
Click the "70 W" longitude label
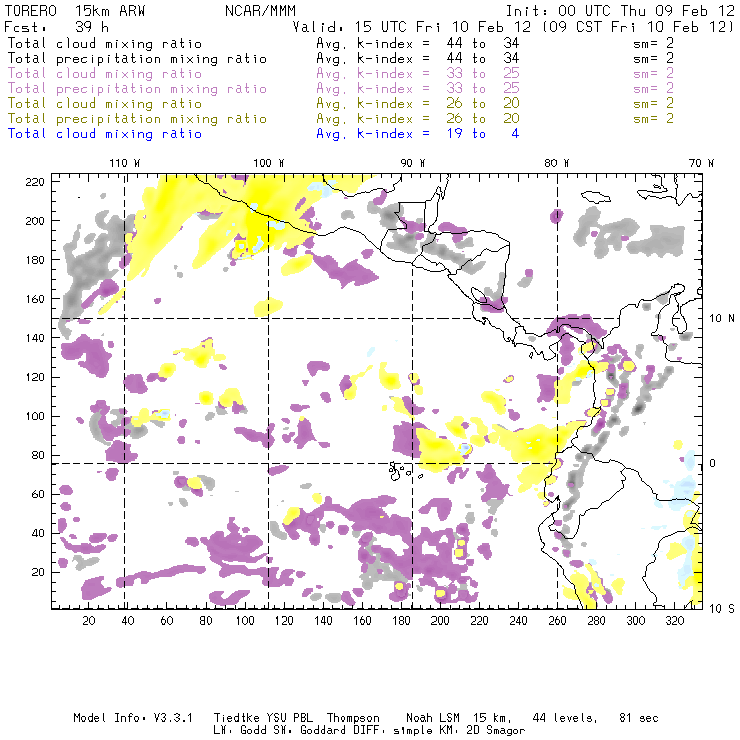[x=701, y=163]
